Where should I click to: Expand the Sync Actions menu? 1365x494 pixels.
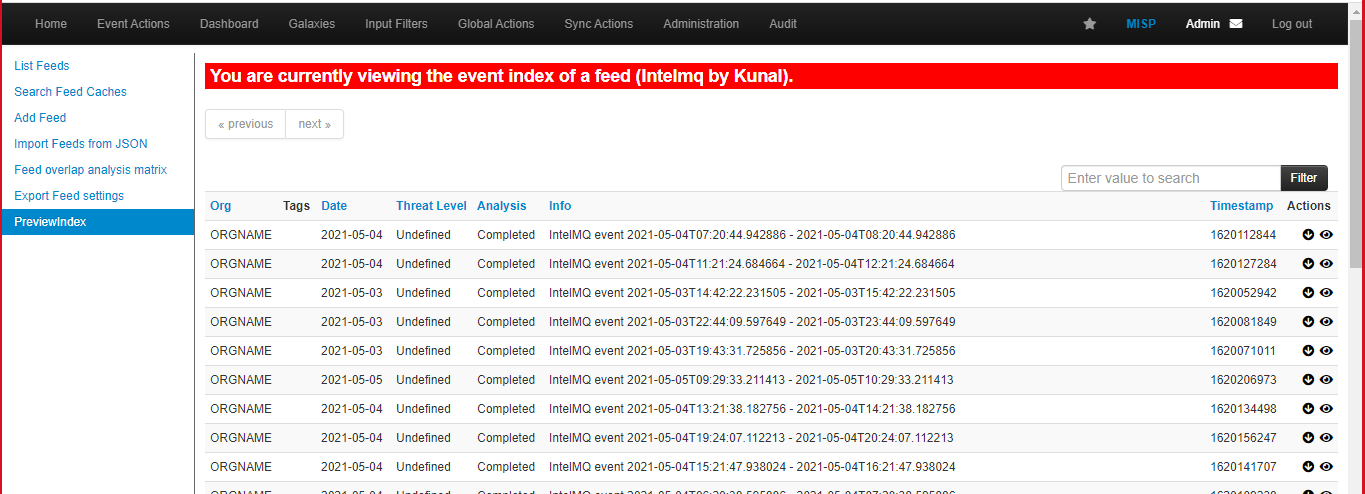(x=598, y=24)
